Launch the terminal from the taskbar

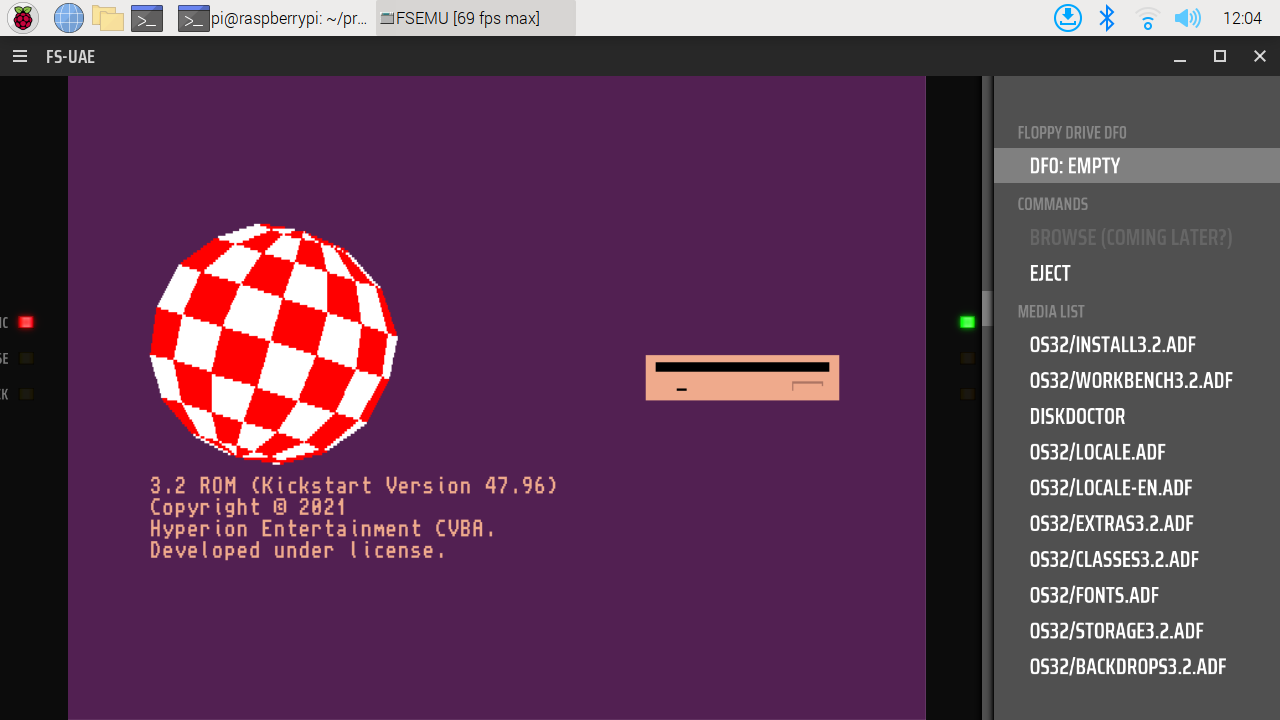[147, 18]
